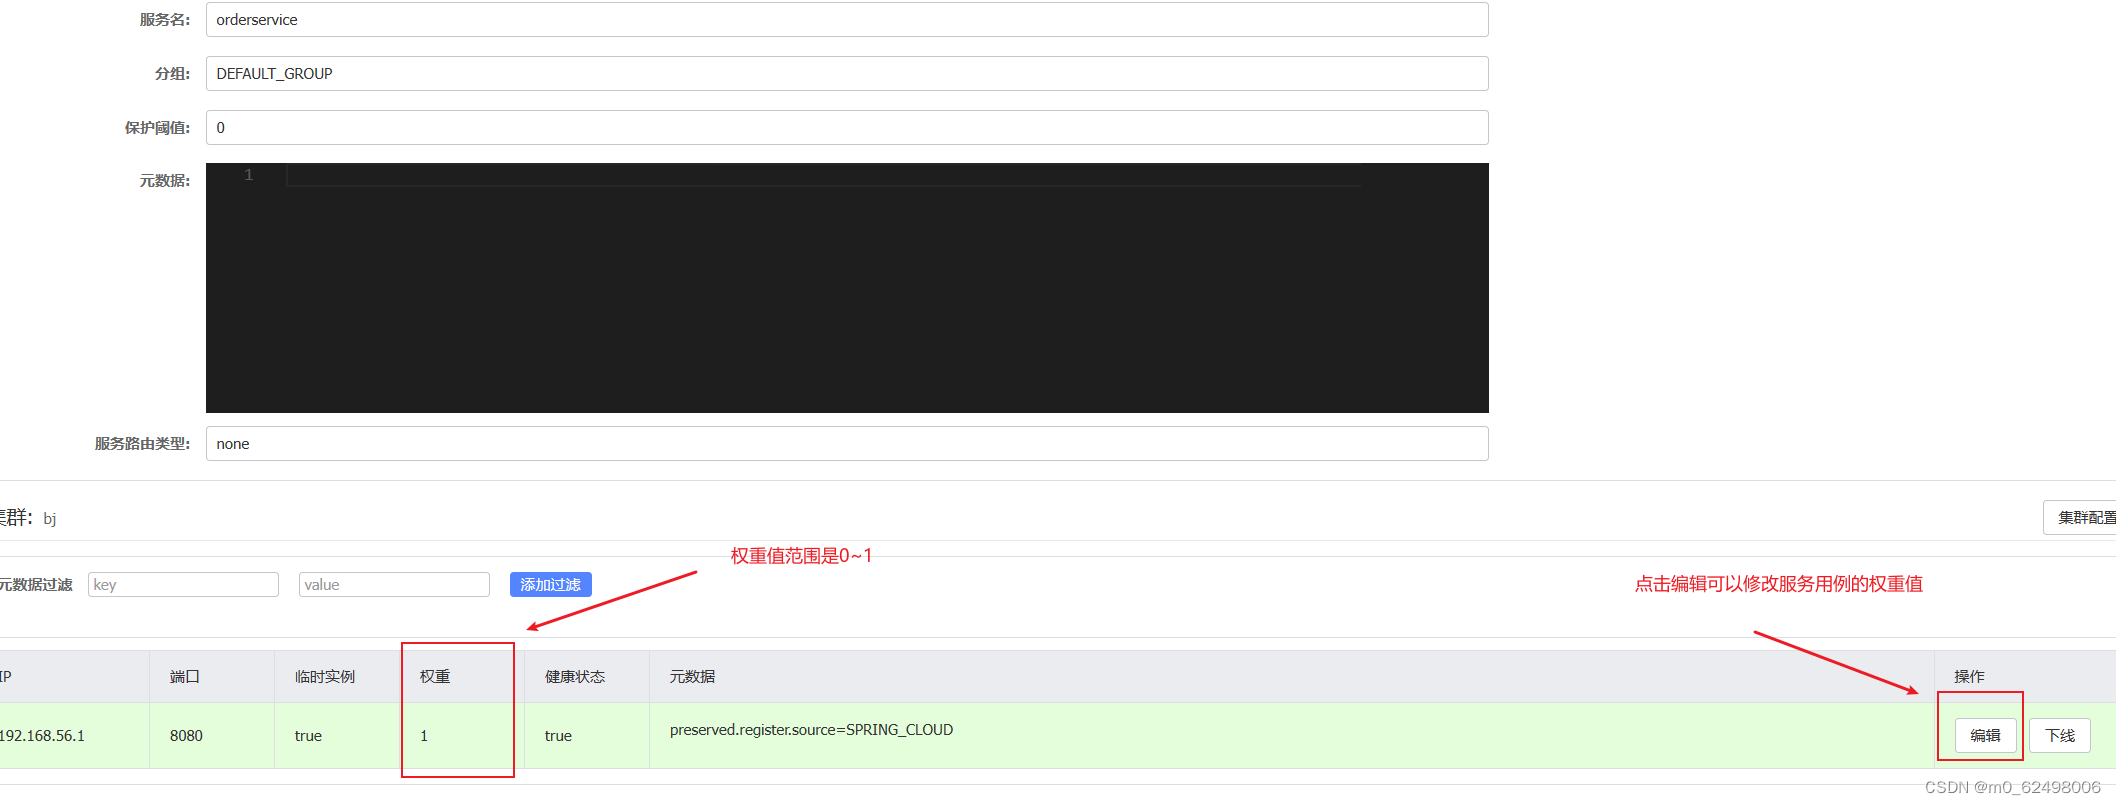Click line number 1 in the editor gutter

coord(249,175)
